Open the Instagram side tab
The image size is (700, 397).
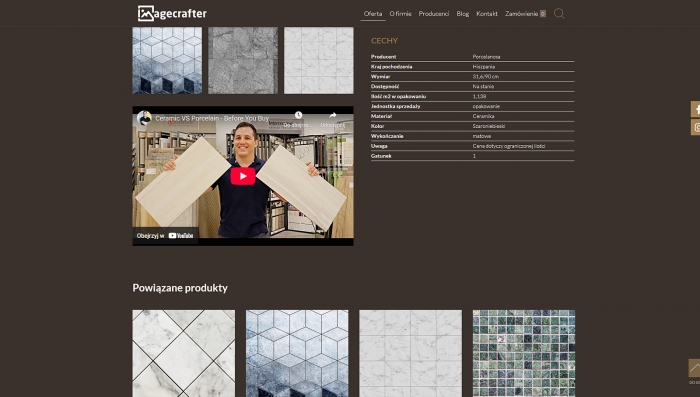coord(696,127)
